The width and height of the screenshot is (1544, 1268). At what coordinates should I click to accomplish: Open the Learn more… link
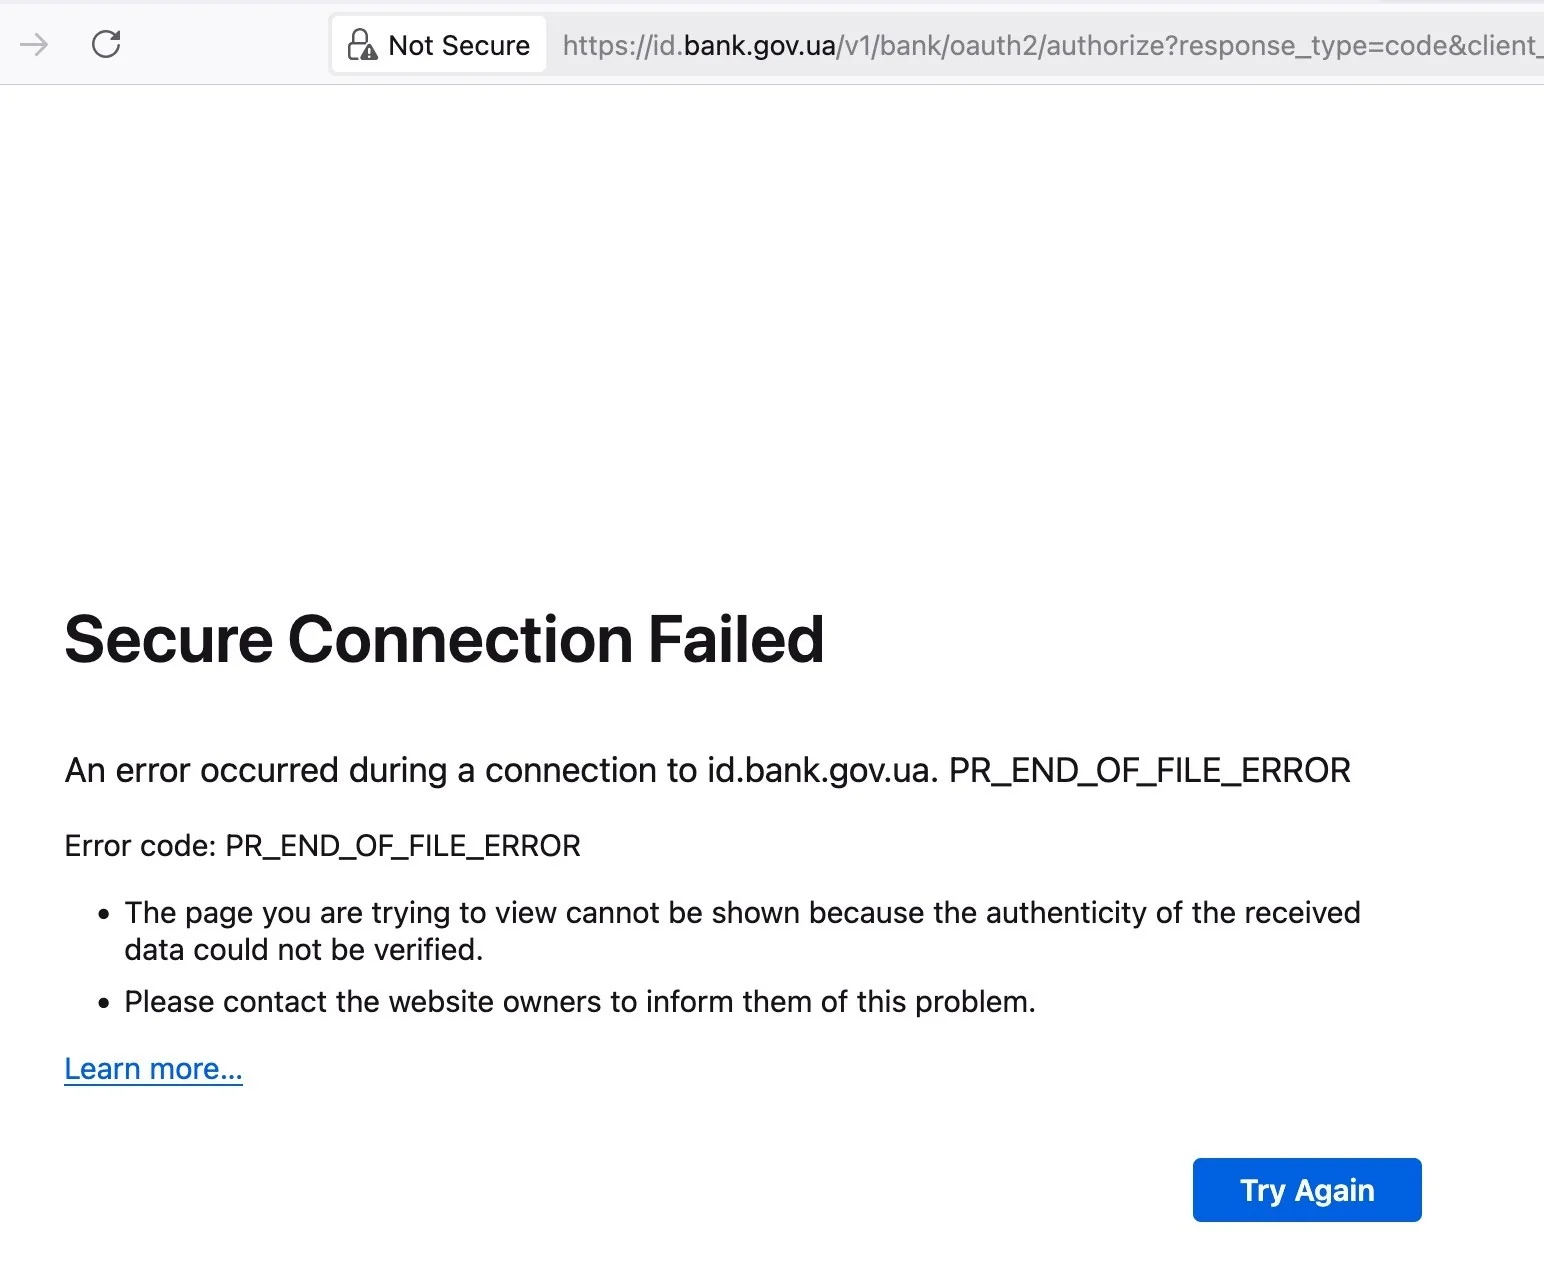[153, 1069]
